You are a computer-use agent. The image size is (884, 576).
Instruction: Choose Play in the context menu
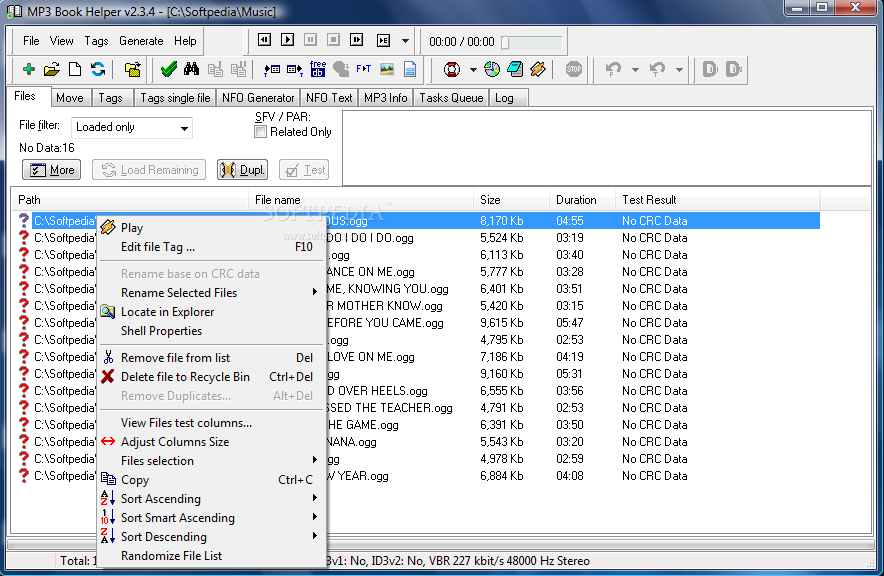point(211,228)
